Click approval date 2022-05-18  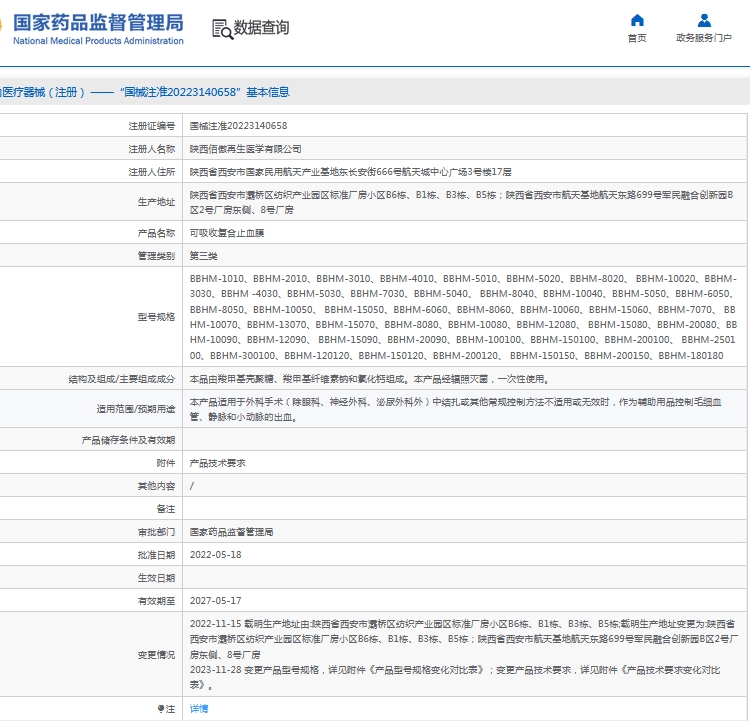click(215, 555)
